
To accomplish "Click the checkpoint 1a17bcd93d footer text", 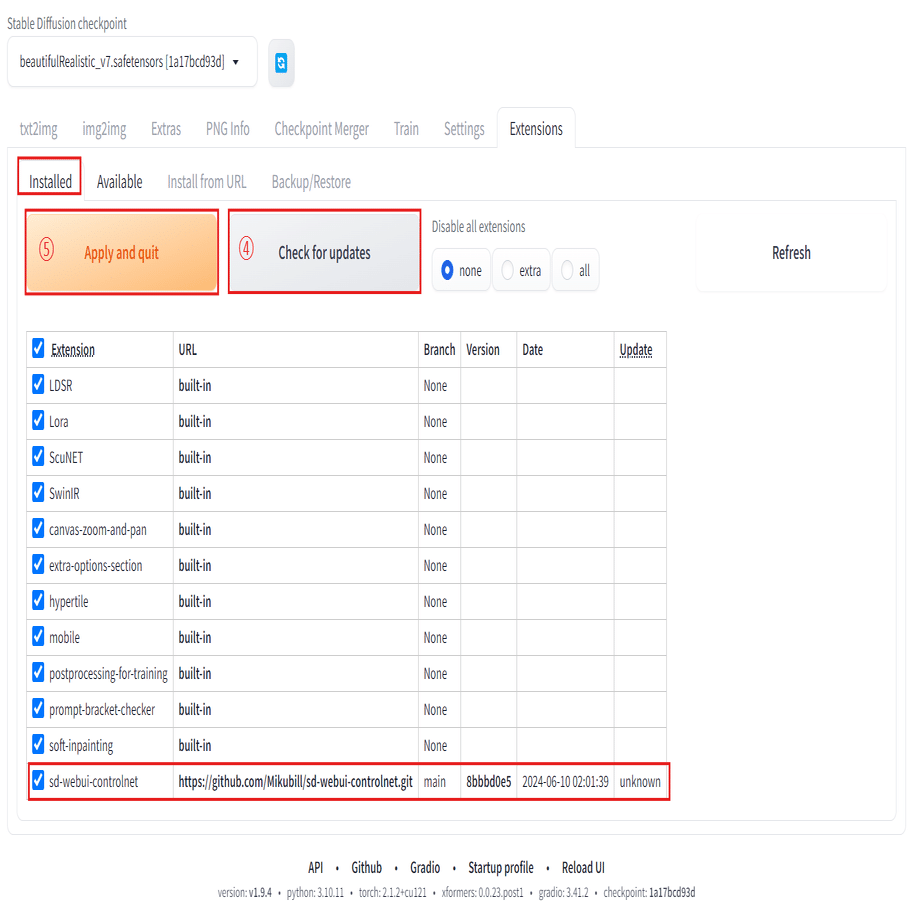I will 649,893.
